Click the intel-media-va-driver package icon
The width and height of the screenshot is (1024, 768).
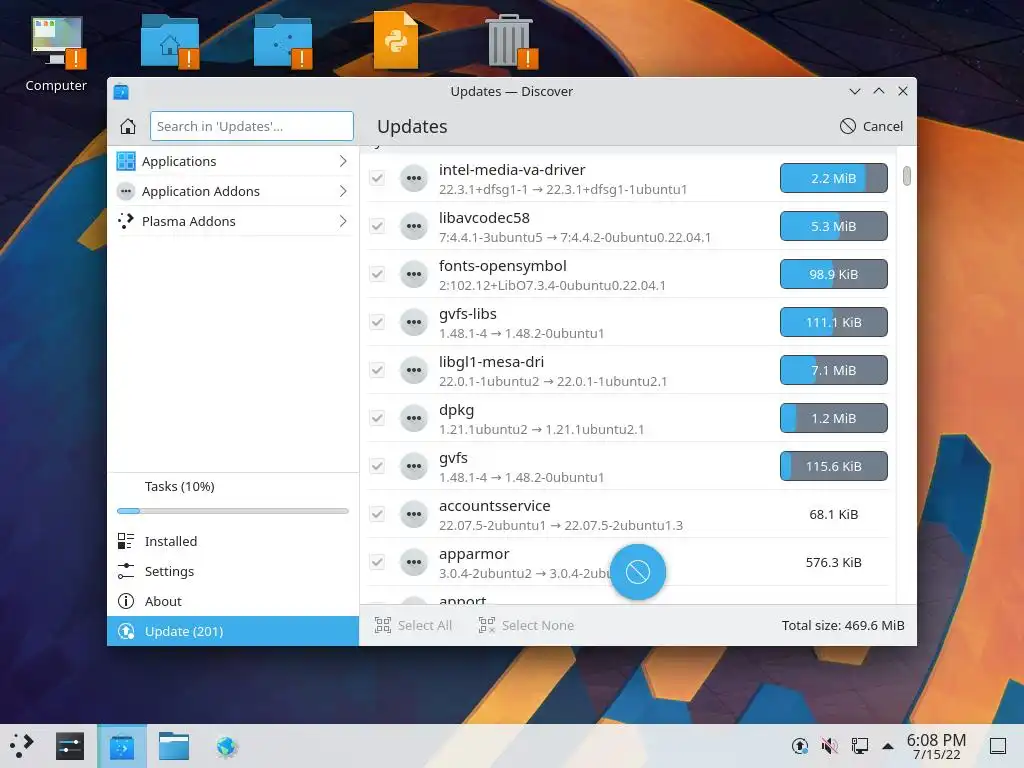[x=414, y=178]
